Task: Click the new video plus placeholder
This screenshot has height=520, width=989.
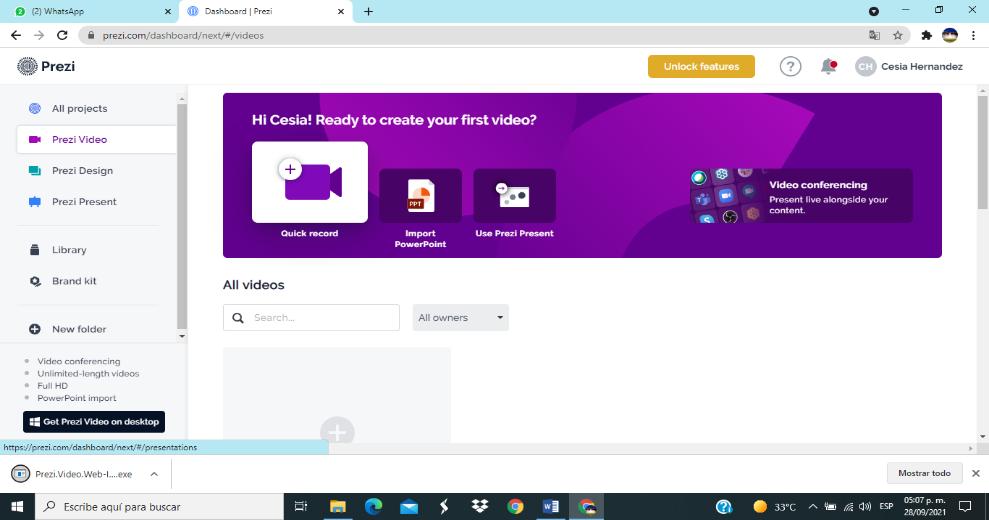Action: tap(337, 432)
